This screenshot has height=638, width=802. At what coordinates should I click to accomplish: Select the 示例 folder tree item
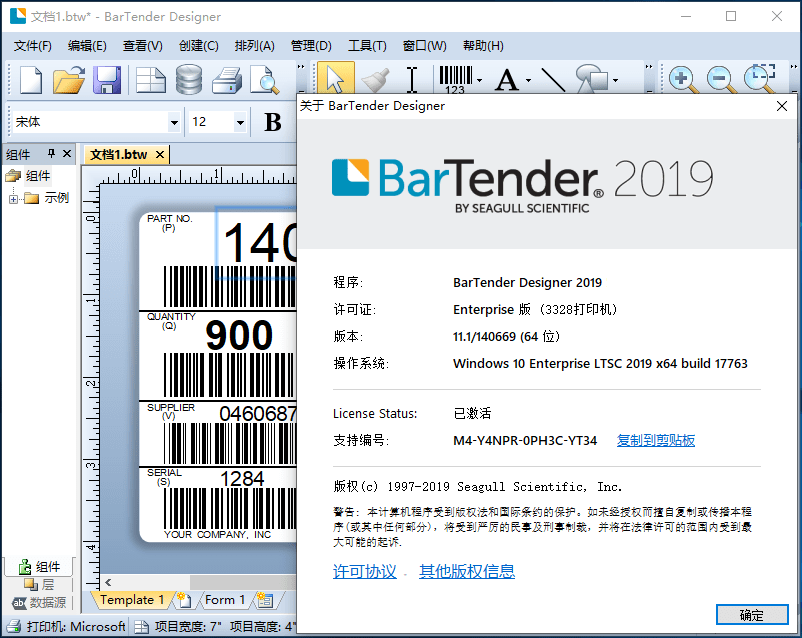coord(56,198)
